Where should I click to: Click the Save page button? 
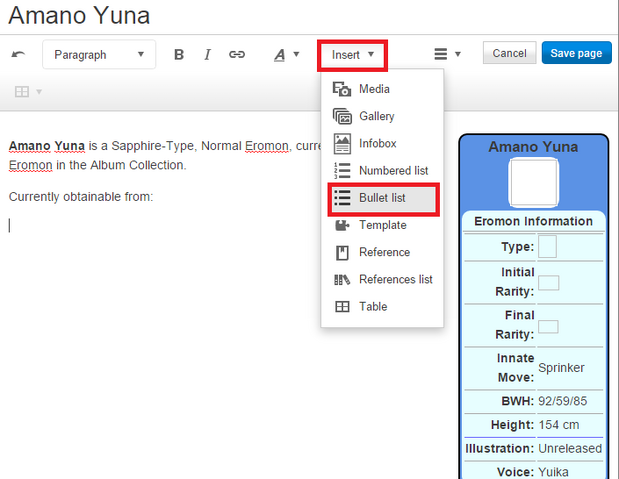pos(576,53)
